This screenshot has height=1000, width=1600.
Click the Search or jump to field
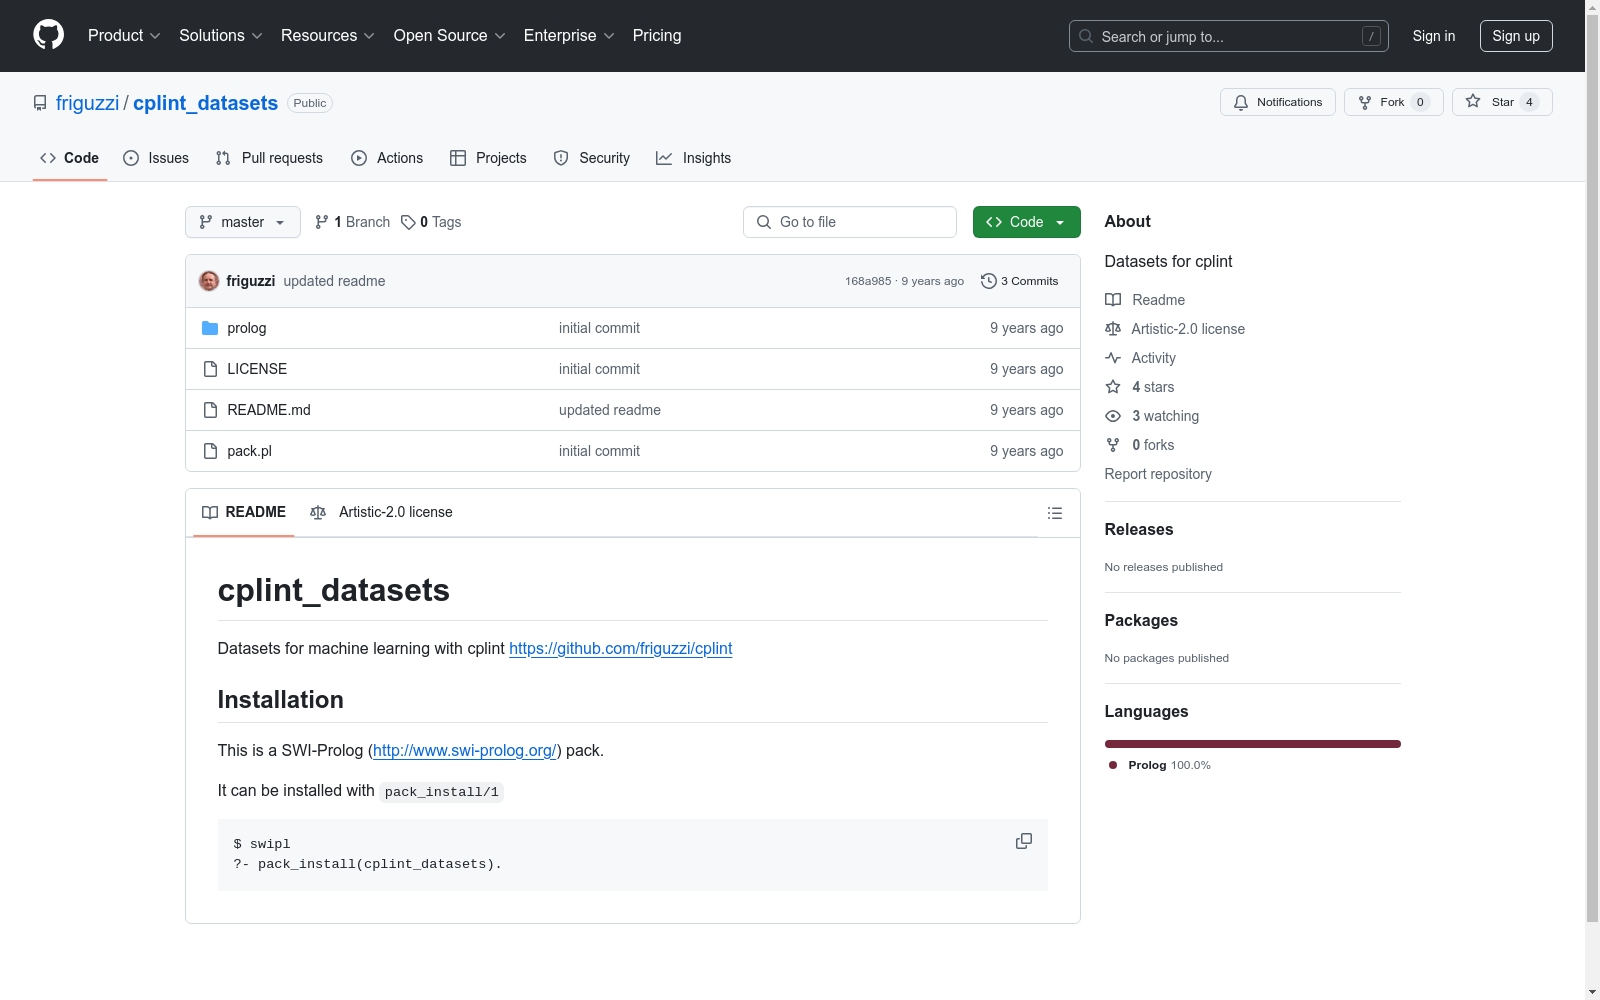[1229, 36]
